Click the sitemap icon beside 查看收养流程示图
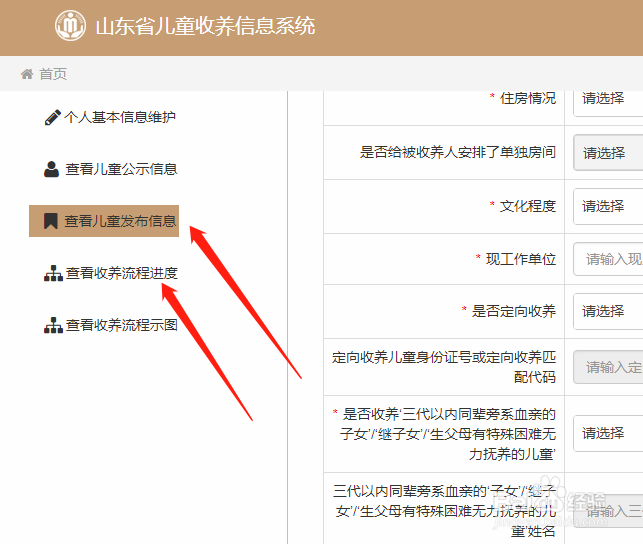This screenshot has height=544, width=643. (x=53, y=325)
